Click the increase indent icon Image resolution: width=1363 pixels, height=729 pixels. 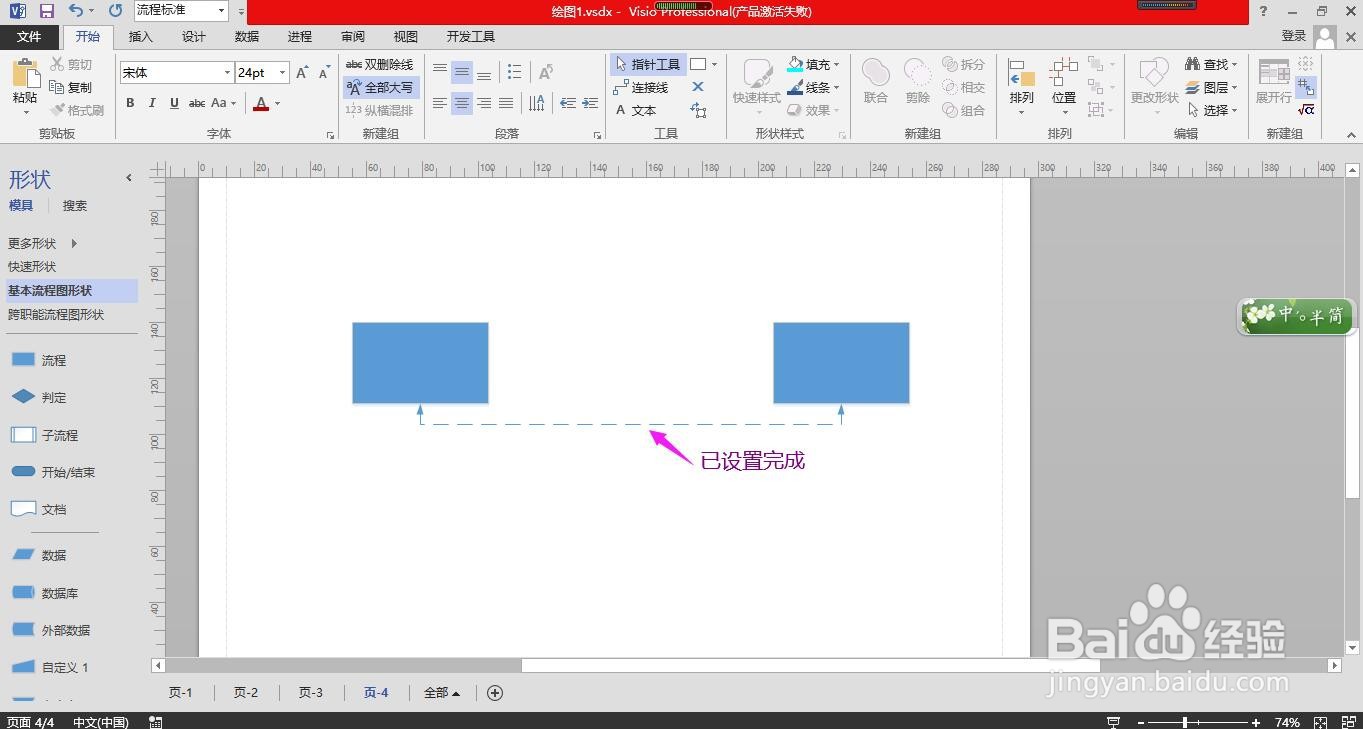pos(590,103)
